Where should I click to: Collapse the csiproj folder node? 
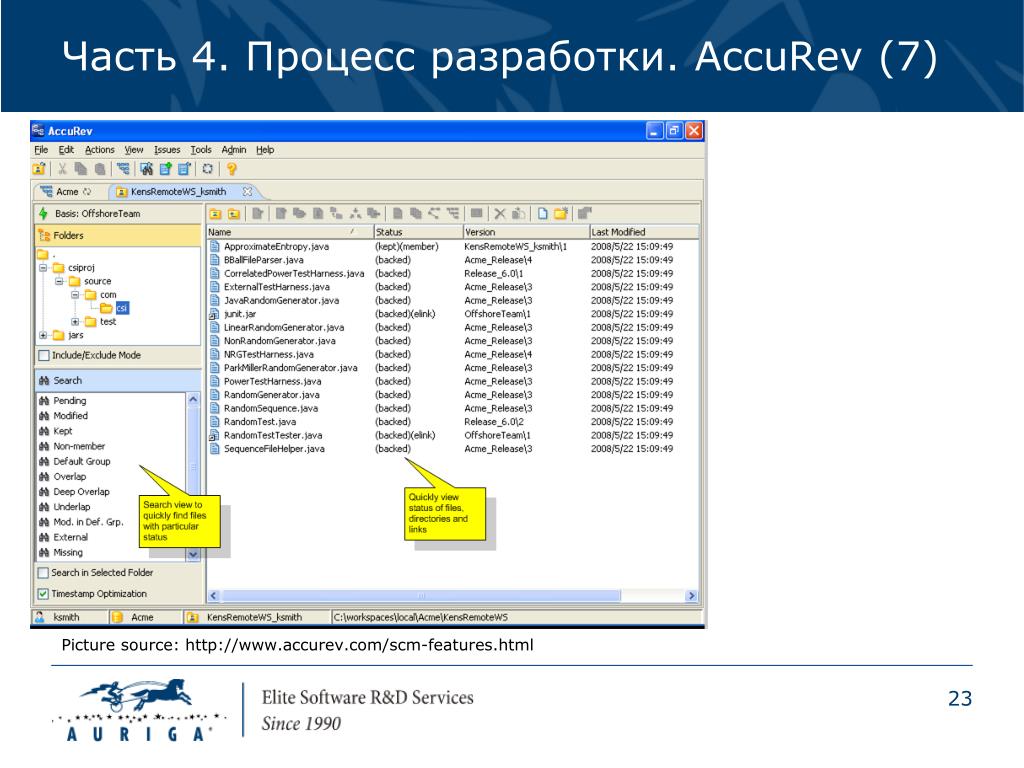click(x=43, y=268)
